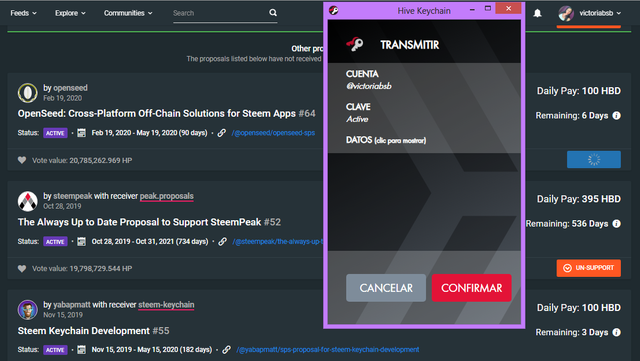The width and height of the screenshot is (640, 361).
Task: Open yabapmatt sps-proposal-for-steem-keychain-development link
Action: (x=328, y=350)
